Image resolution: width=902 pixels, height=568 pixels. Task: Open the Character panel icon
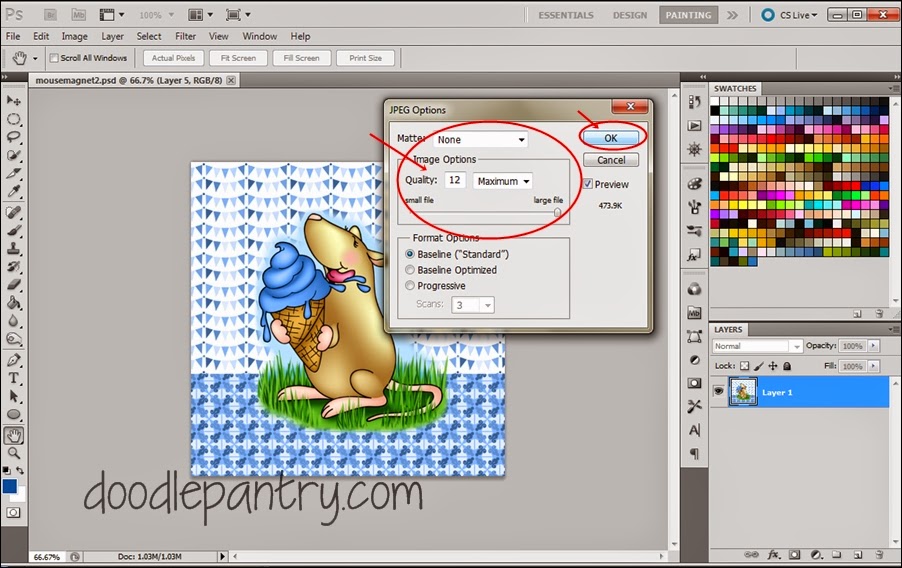pyautogui.click(x=694, y=430)
